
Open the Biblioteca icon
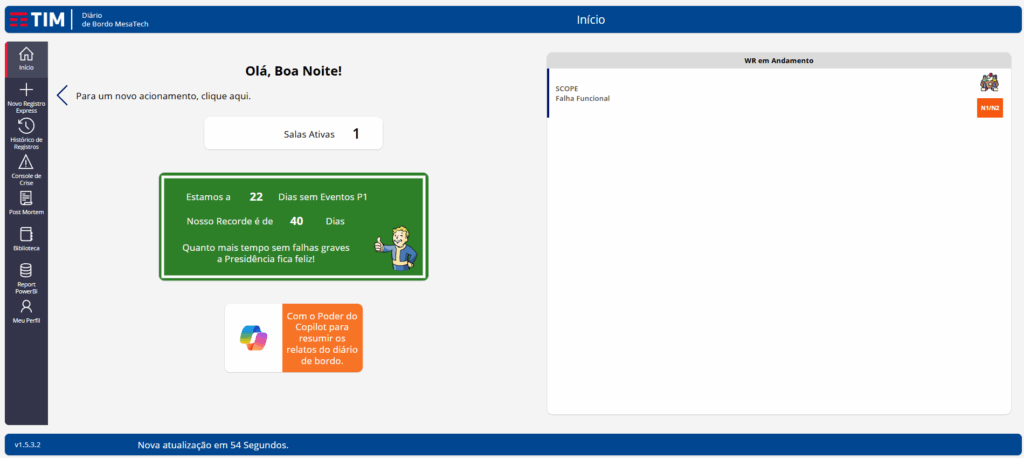click(x=26, y=237)
